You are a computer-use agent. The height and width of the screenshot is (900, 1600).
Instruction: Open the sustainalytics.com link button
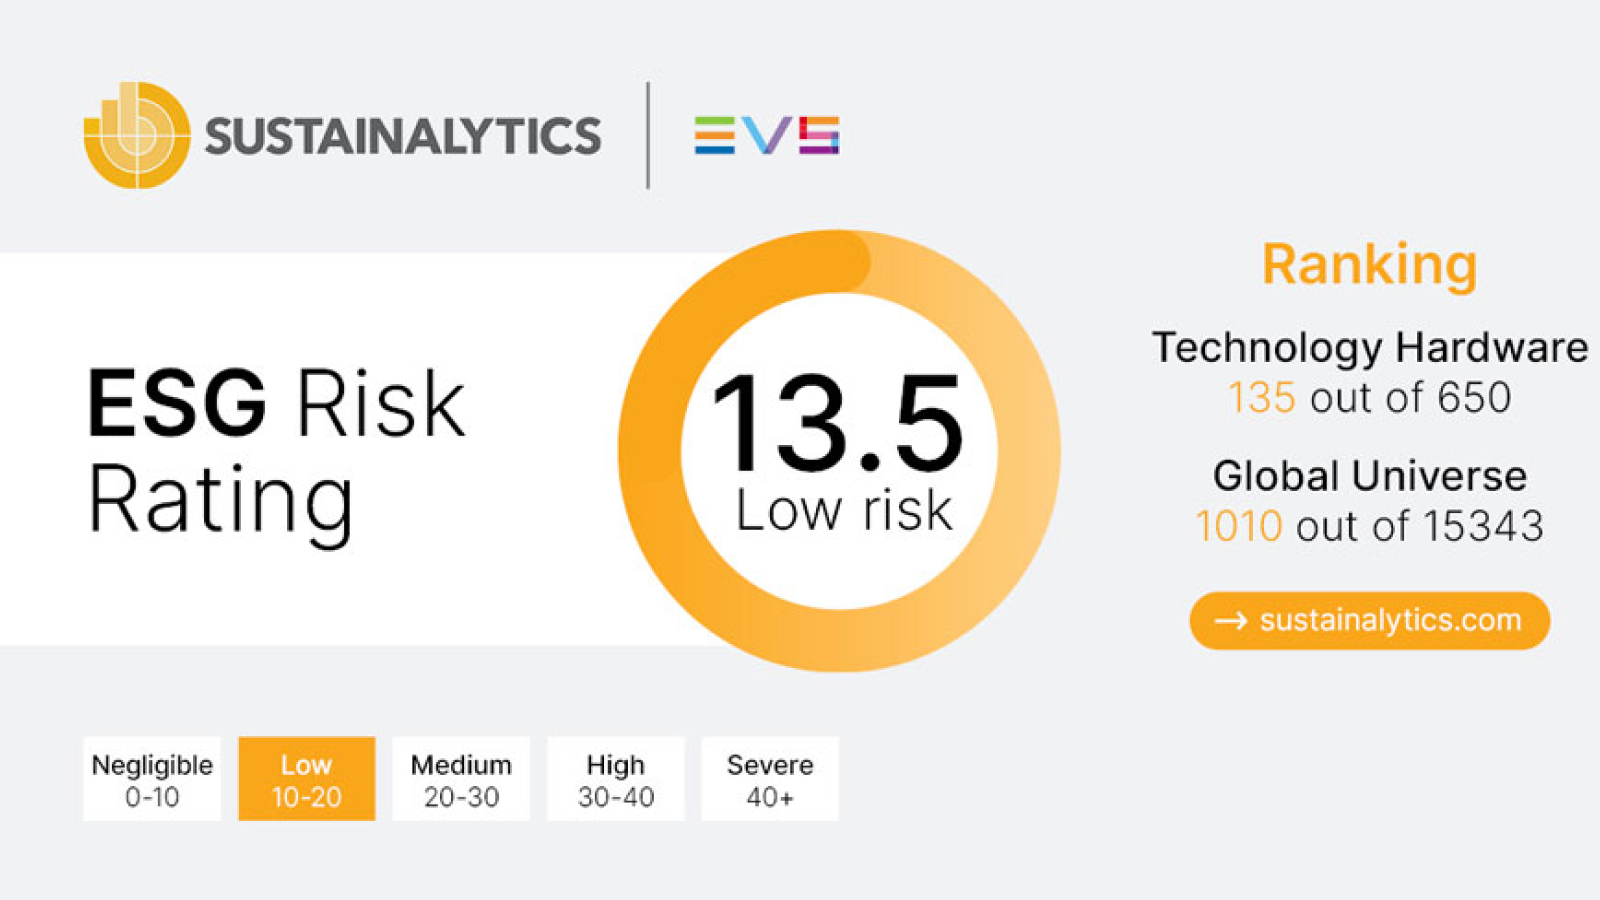click(x=1370, y=621)
